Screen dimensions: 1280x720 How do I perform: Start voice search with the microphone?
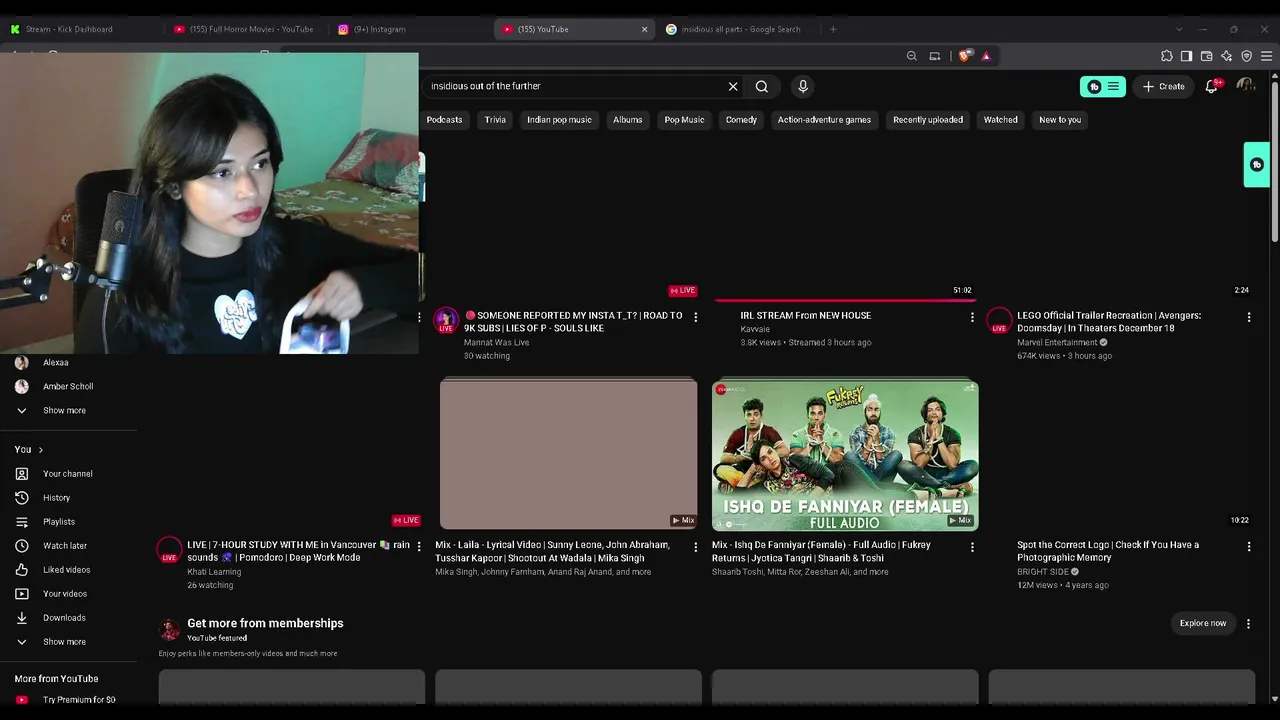coord(803,87)
